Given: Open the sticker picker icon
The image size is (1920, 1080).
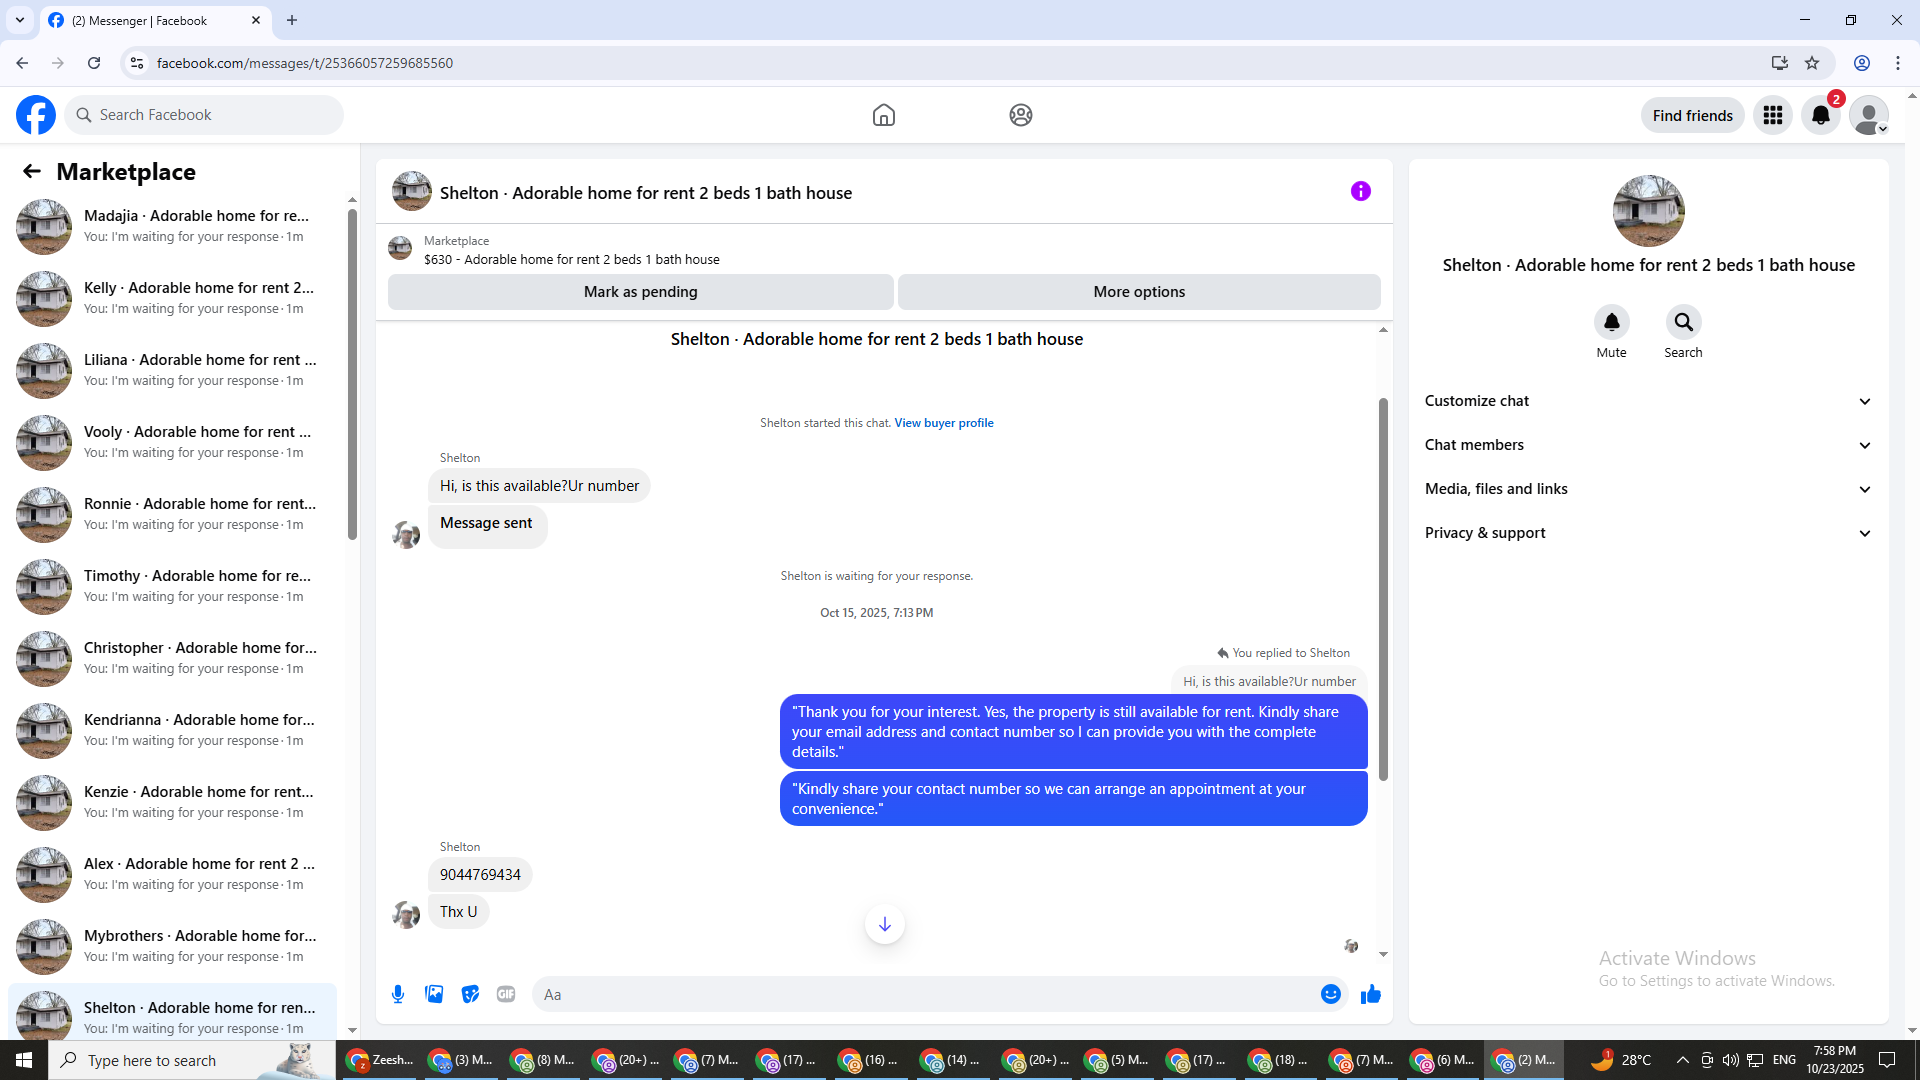Looking at the screenshot, I should (470, 994).
